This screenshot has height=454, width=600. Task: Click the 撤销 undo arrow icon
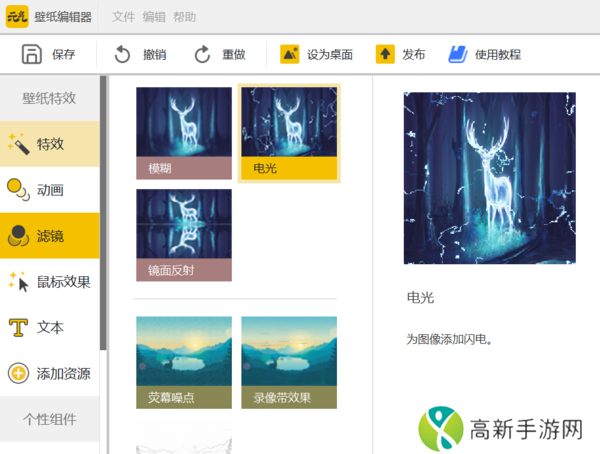[122, 54]
